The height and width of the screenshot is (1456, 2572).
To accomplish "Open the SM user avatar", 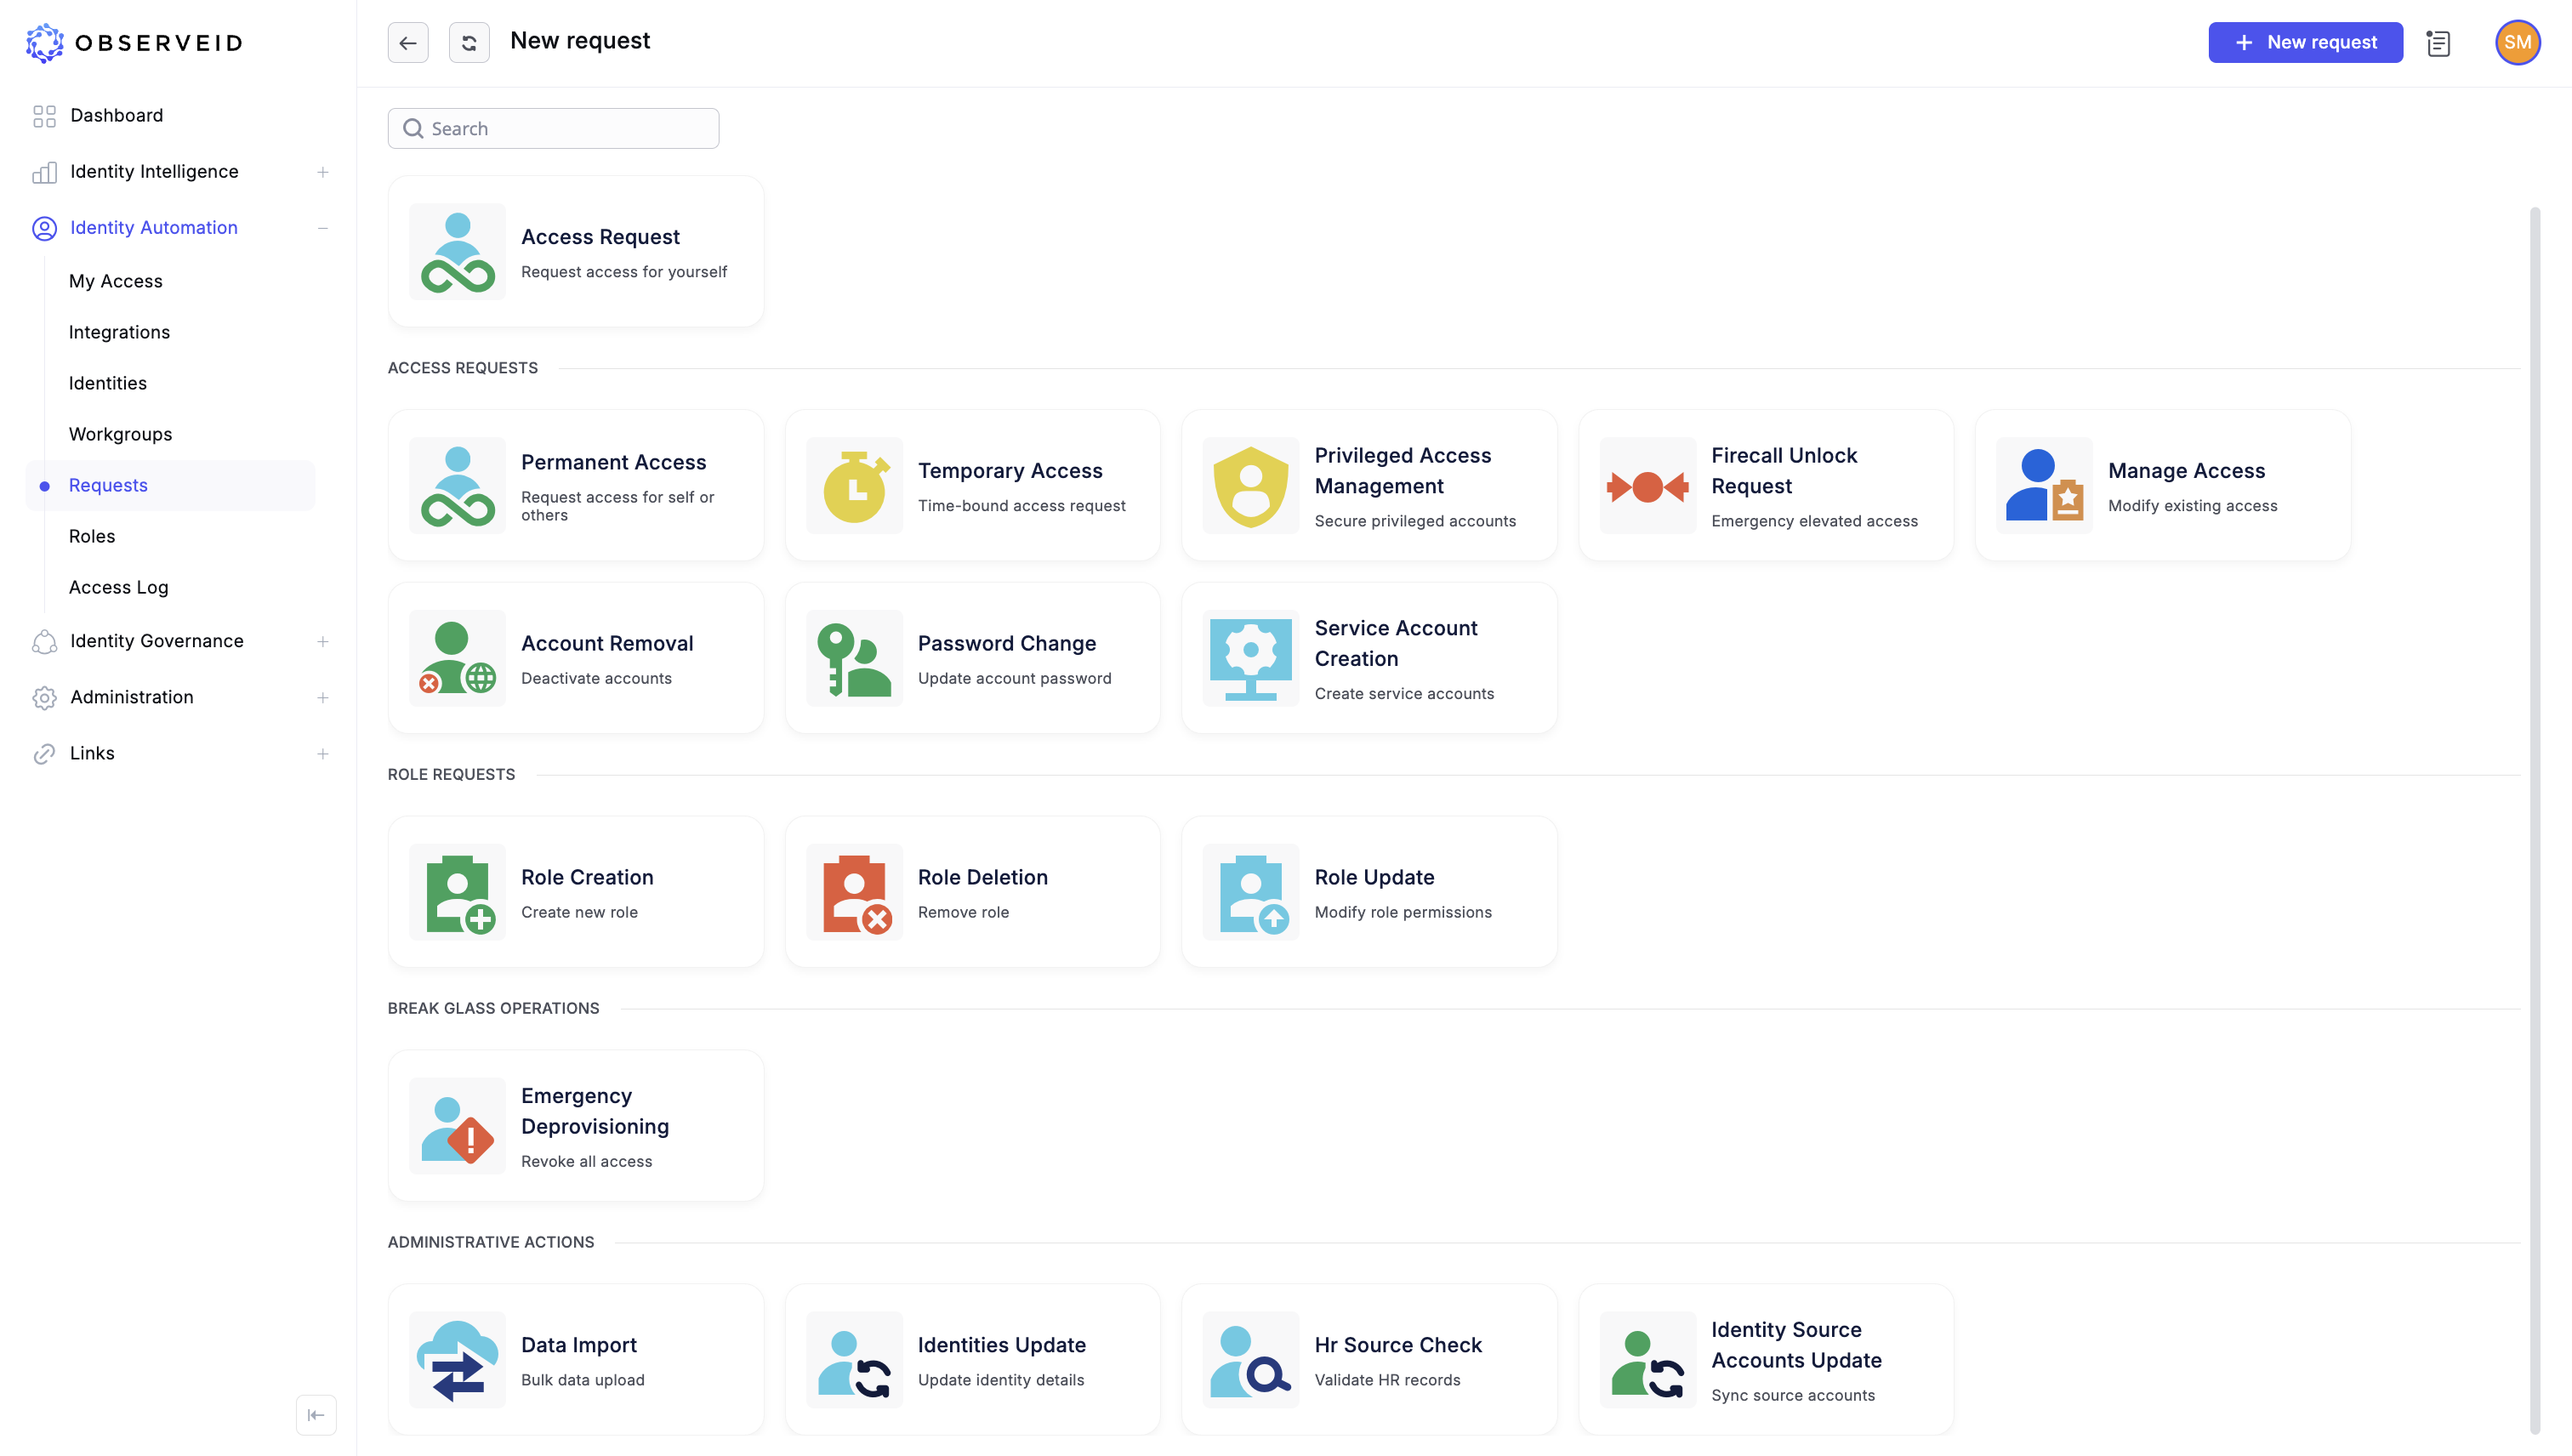I will pos(2517,42).
